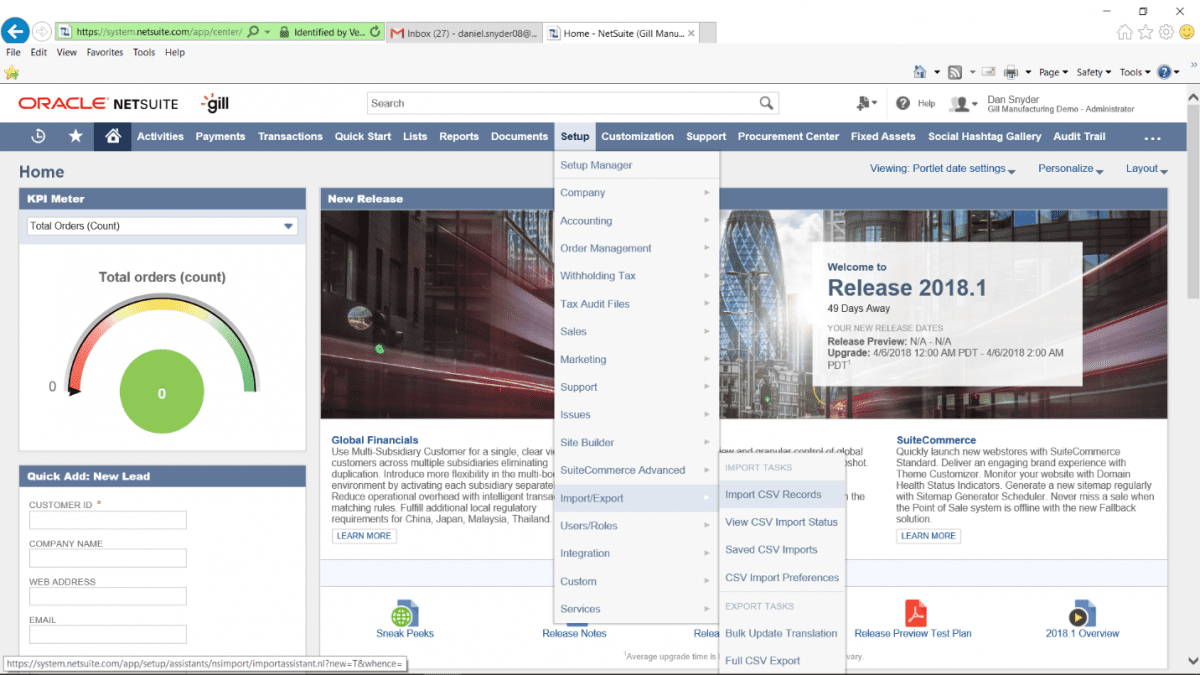Click the Sneak Peeks globe icon
Viewport: 1200px width, 675px height.
tap(404, 617)
